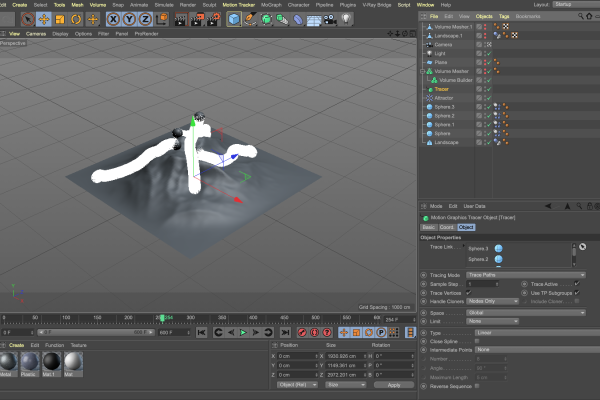Enable the Close Spline checkbox
This screenshot has height=400, width=600.
tap(477, 341)
